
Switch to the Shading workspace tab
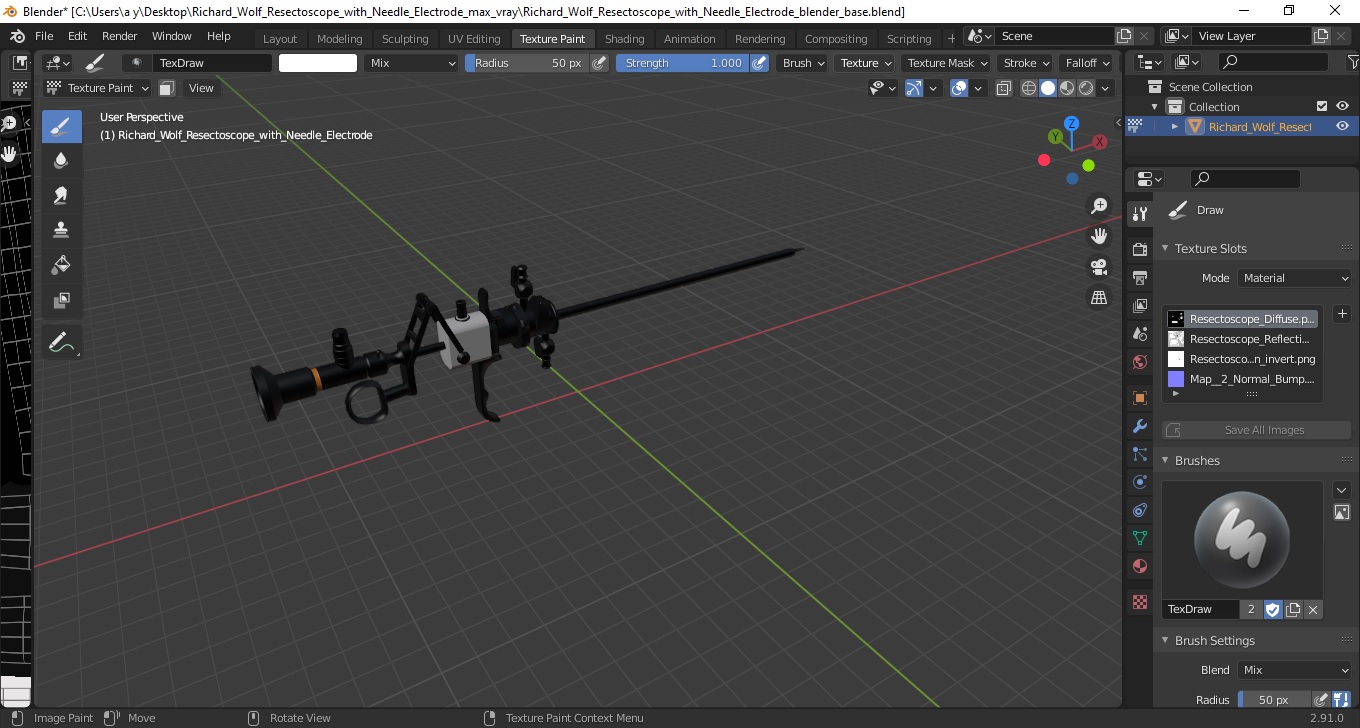click(x=624, y=39)
